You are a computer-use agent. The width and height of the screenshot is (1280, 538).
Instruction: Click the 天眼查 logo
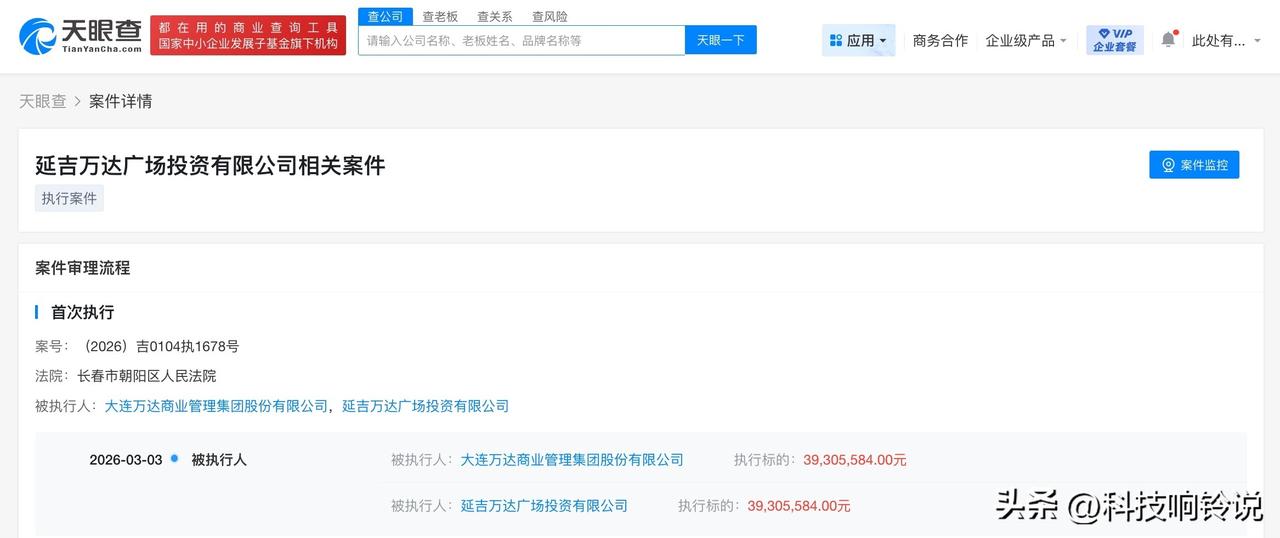tap(80, 37)
